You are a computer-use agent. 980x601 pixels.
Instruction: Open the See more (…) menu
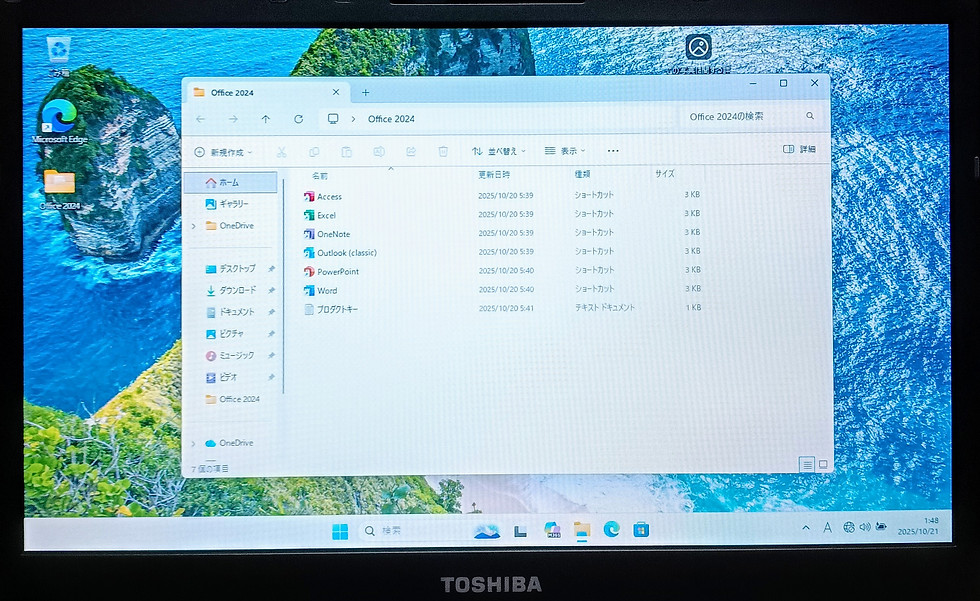613,151
